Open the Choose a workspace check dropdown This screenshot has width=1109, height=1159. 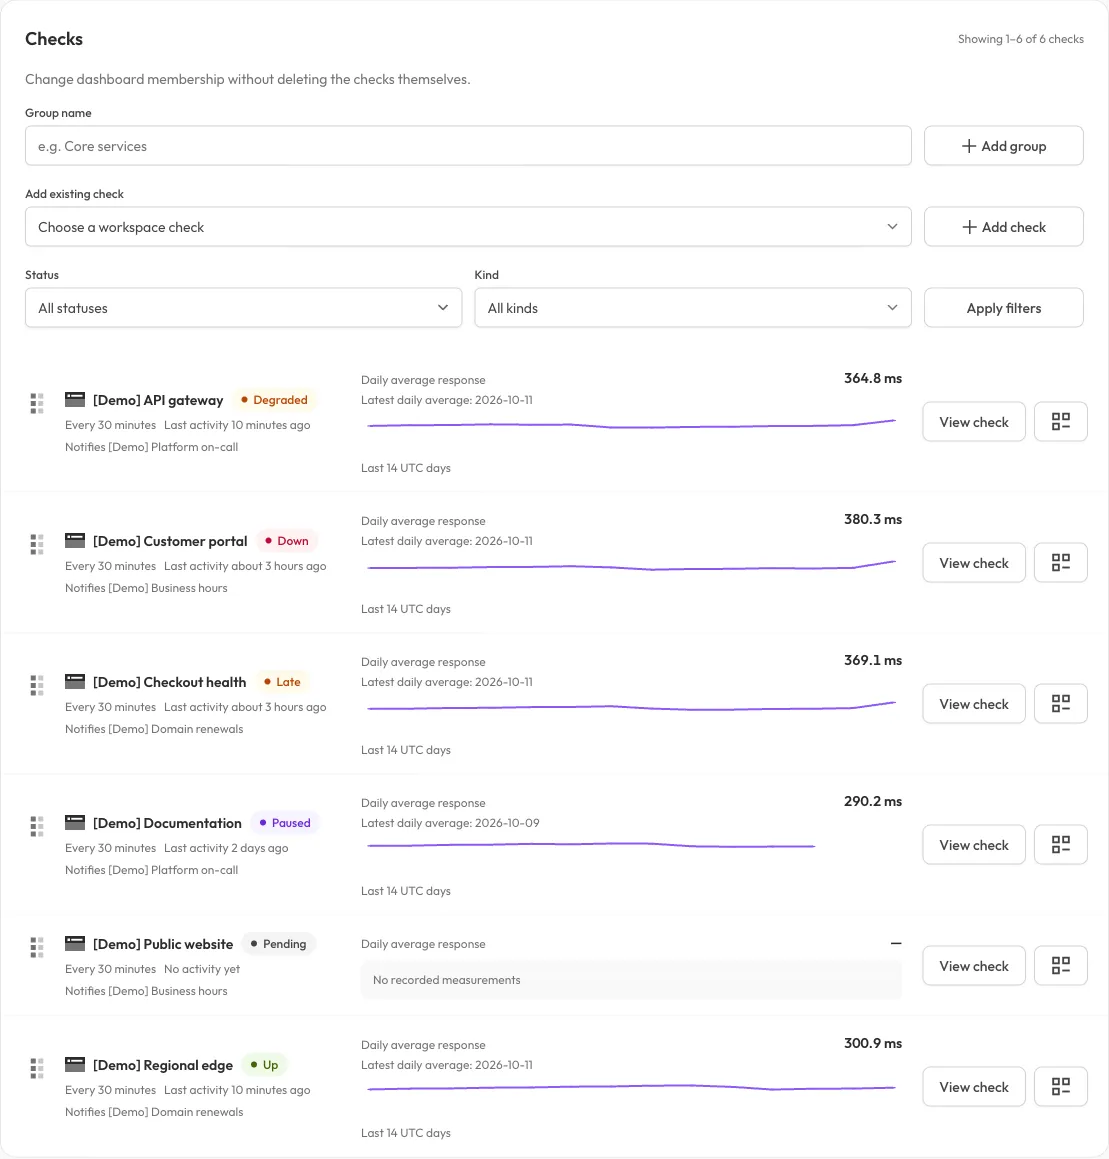coord(468,227)
